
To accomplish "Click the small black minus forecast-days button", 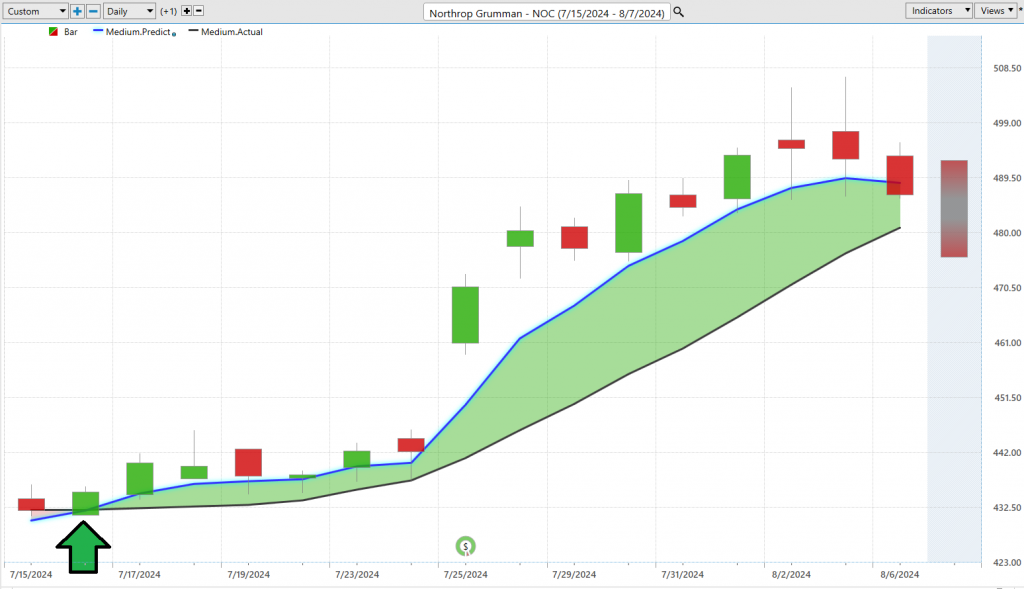I will (199, 11).
